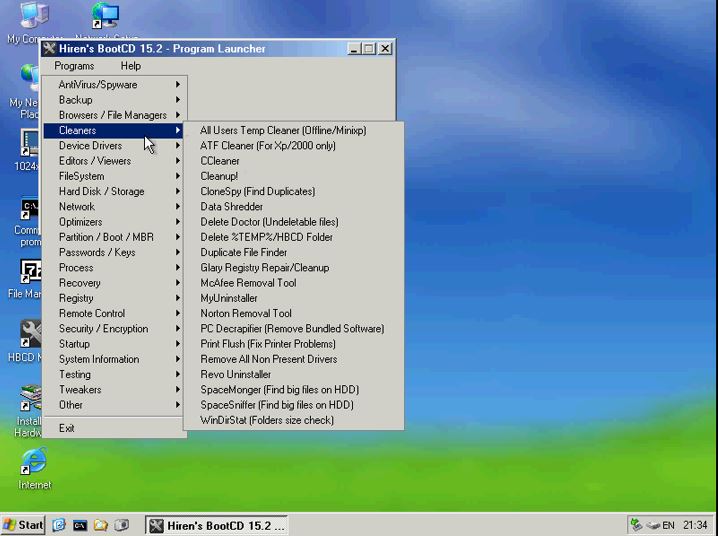Expand the FileSystem submenu
The width and height of the screenshot is (718, 536).
click(114, 176)
